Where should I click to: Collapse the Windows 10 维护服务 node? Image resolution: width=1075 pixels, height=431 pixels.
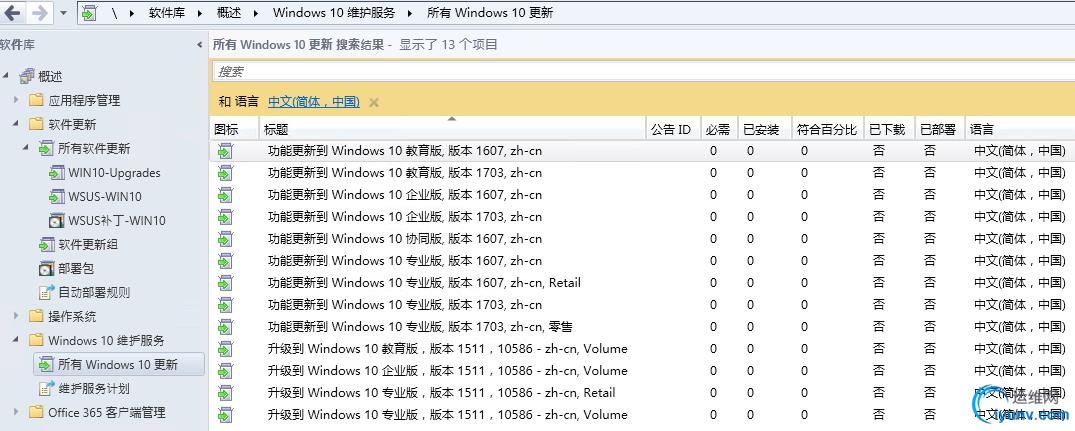pos(16,339)
